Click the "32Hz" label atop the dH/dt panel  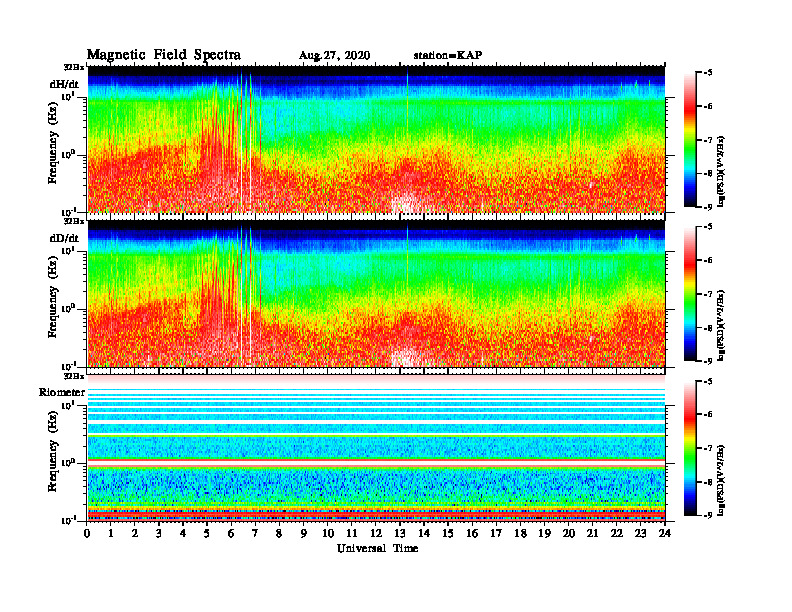(x=74, y=67)
